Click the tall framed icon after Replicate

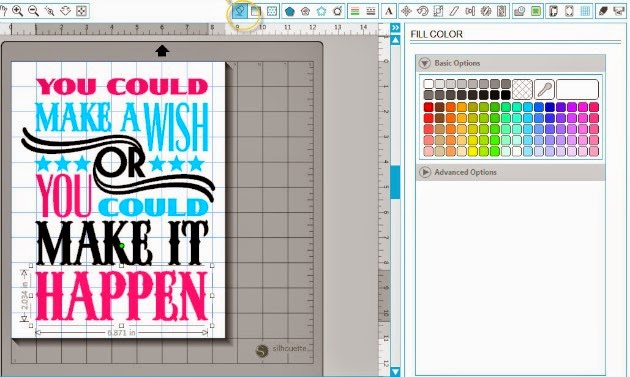[x=502, y=11]
